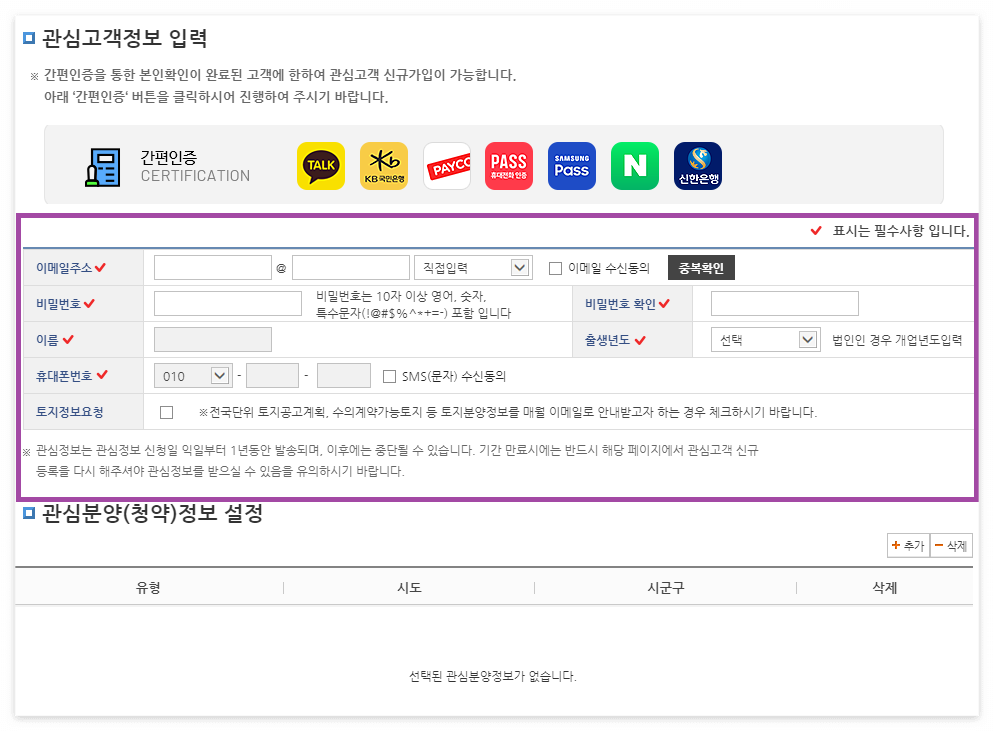Screen dimensions: 994x731
Task: Authenticate via 신한은행 icon
Action: pos(697,165)
